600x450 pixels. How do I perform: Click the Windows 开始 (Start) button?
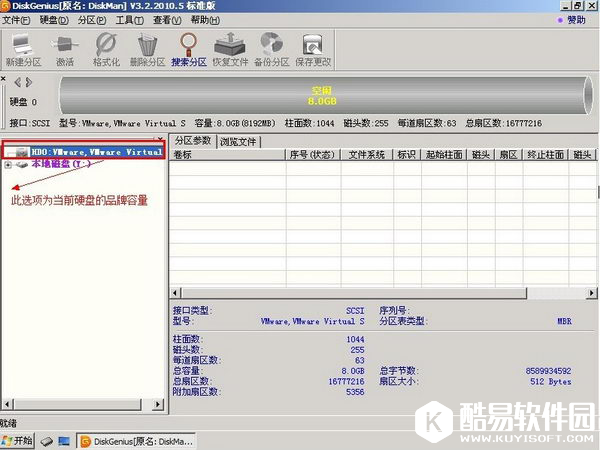coord(18,440)
